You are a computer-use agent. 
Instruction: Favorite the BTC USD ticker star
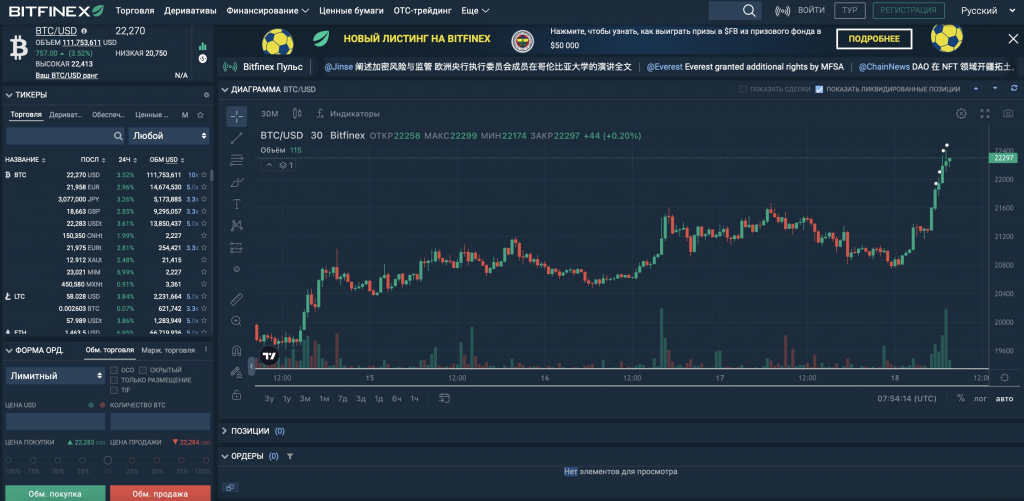pos(204,175)
